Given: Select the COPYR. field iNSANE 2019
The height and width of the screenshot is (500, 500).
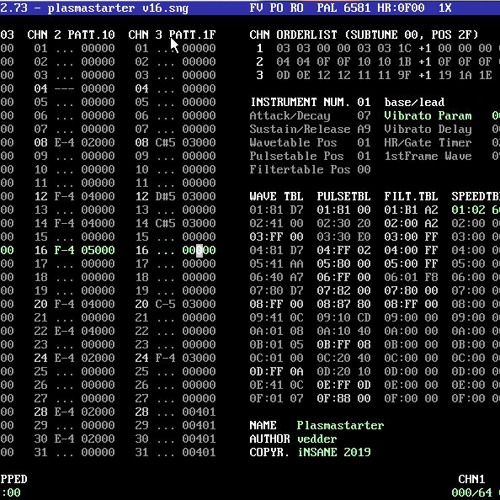Looking at the screenshot, I should (334, 452).
